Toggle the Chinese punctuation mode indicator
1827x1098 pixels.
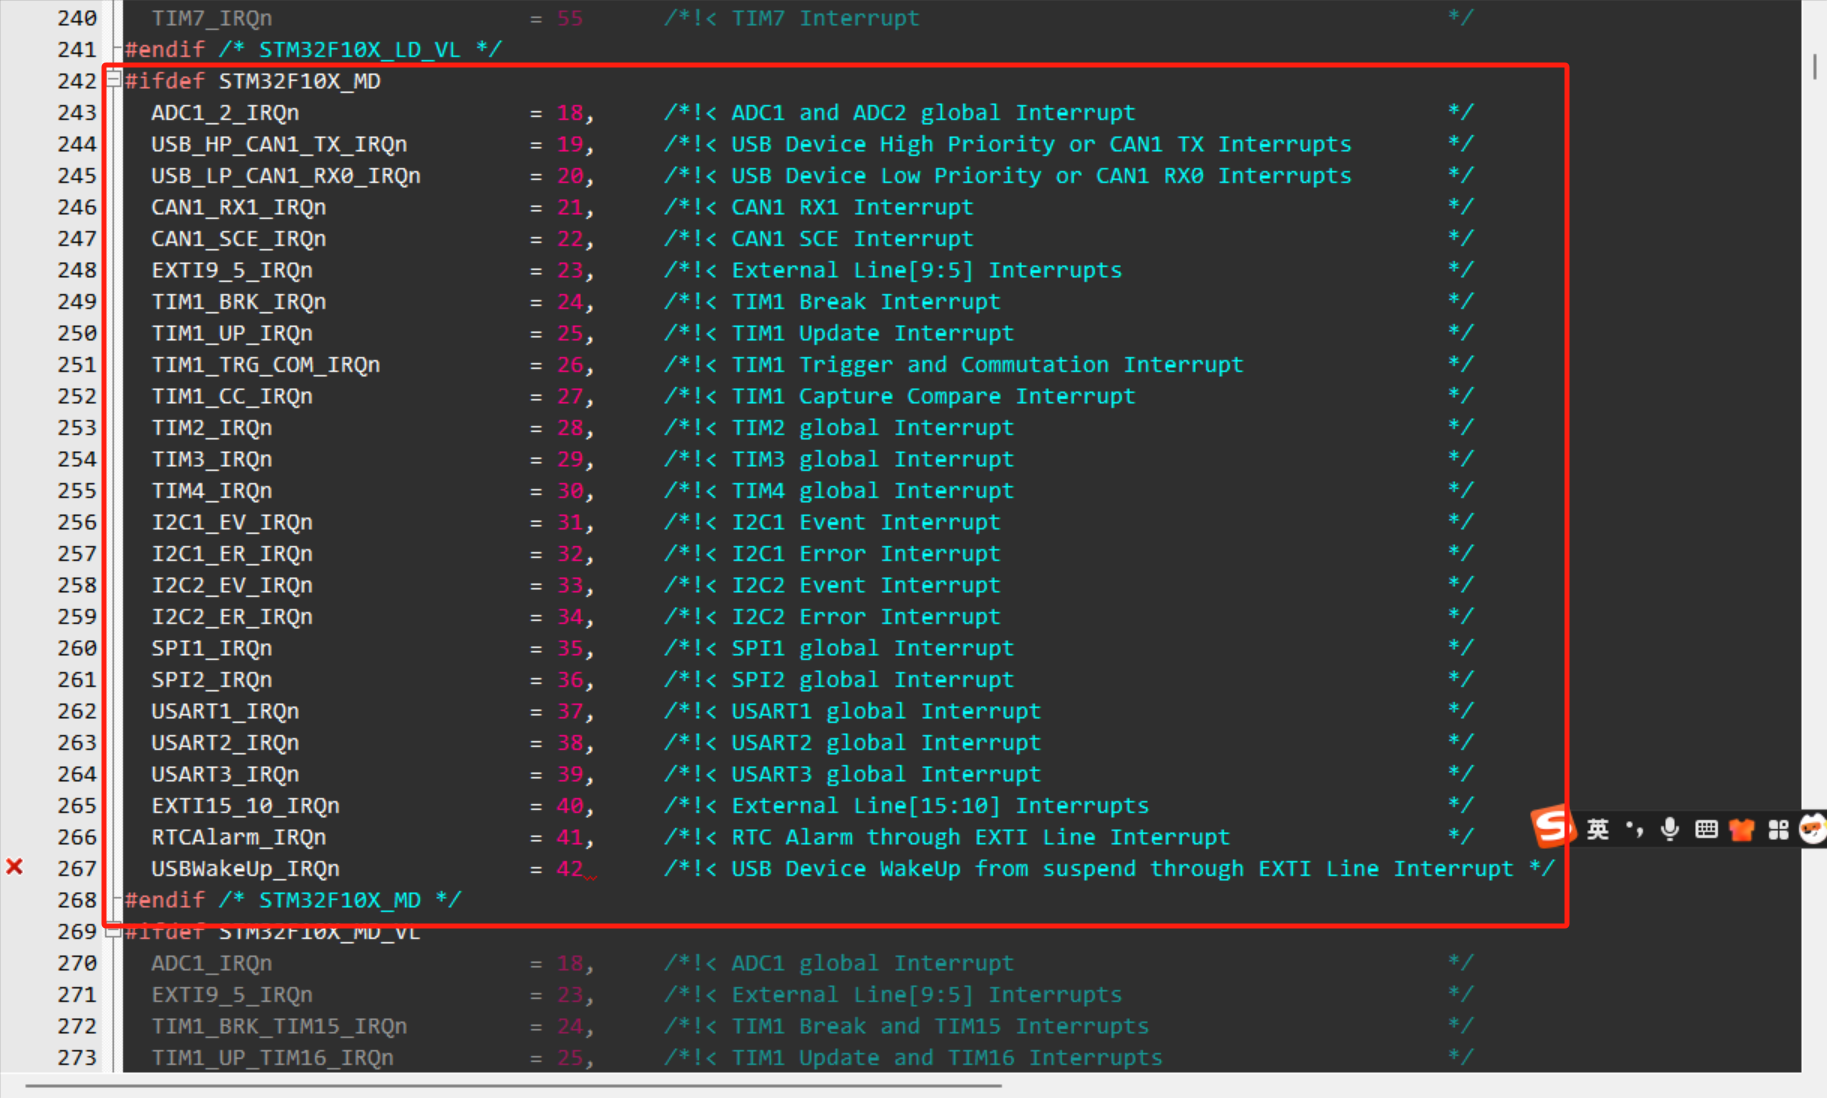tap(1634, 828)
